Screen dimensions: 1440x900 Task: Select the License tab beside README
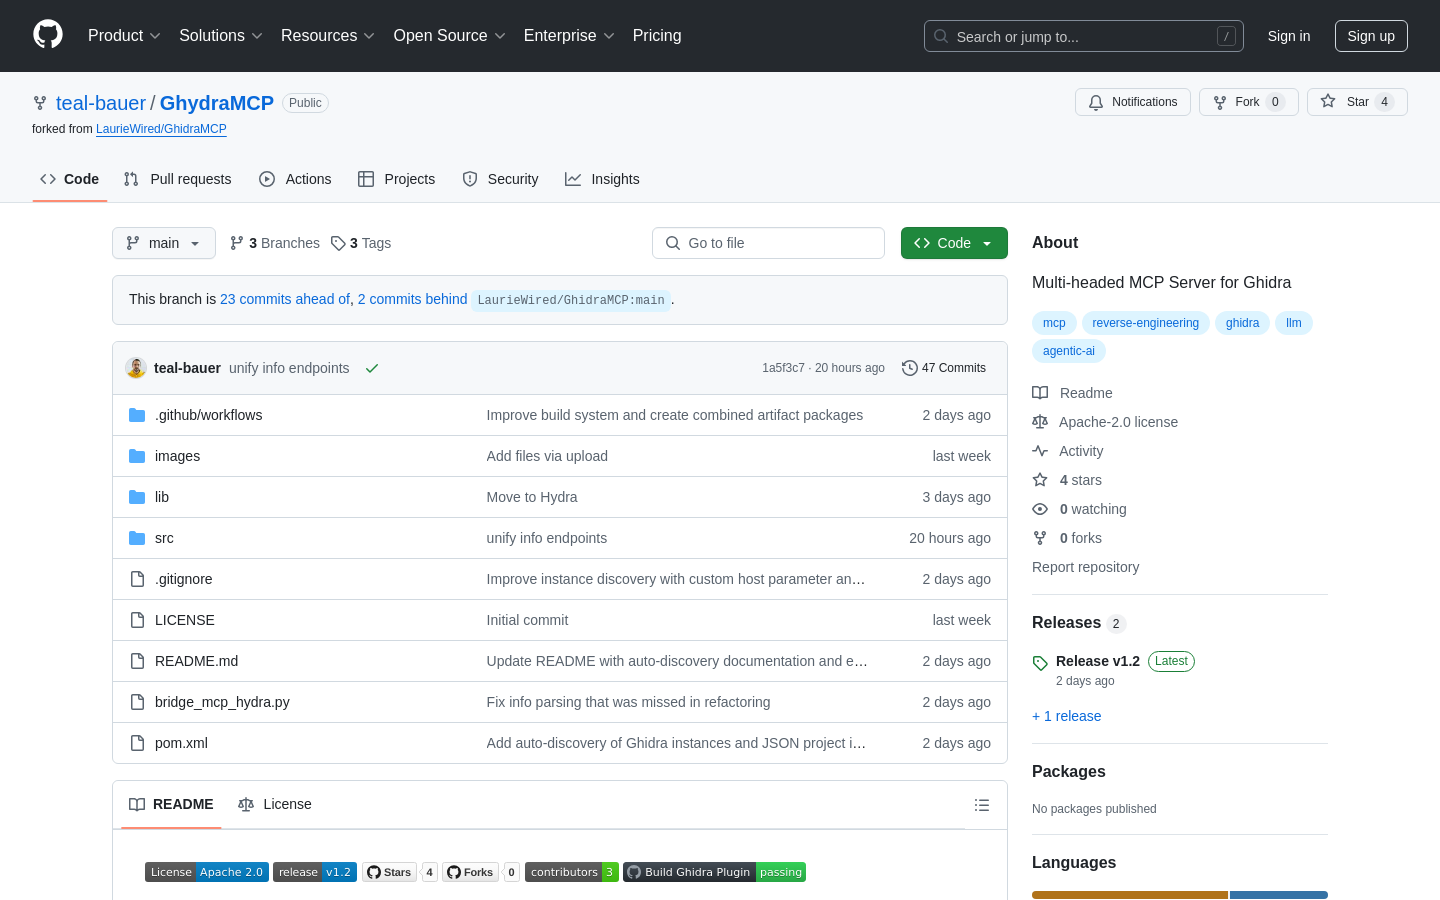point(275,804)
